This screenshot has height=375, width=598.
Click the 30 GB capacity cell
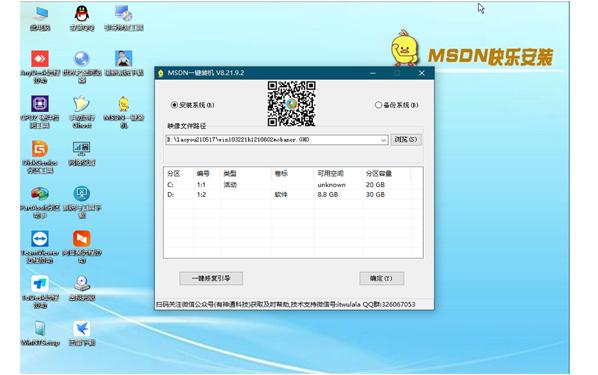375,195
